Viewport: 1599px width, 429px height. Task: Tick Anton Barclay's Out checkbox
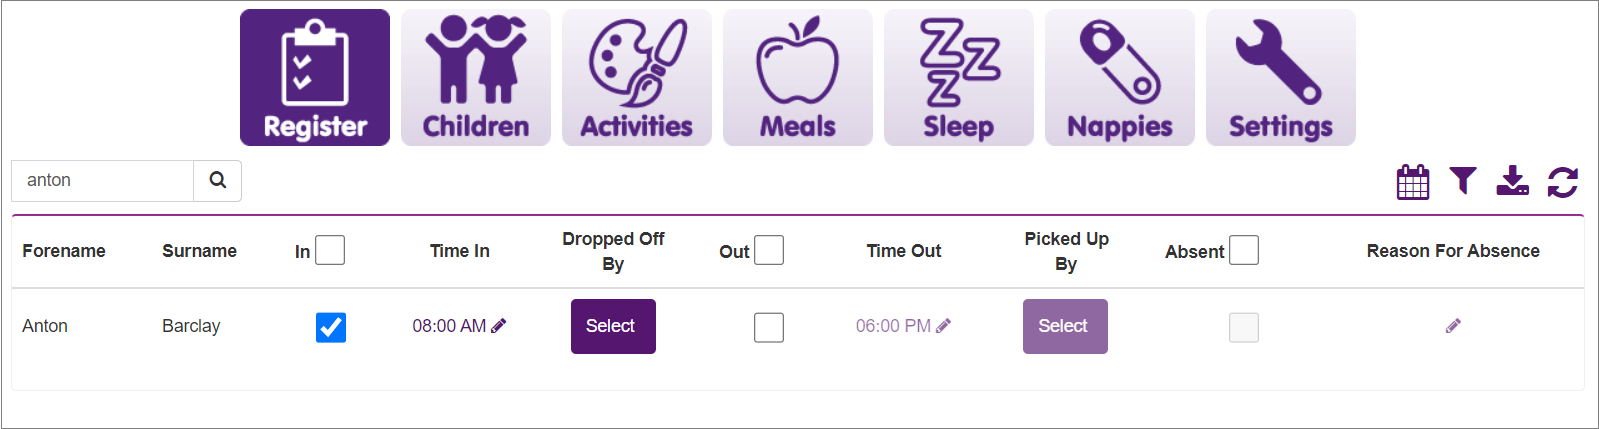pyautogui.click(x=769, y=327)
